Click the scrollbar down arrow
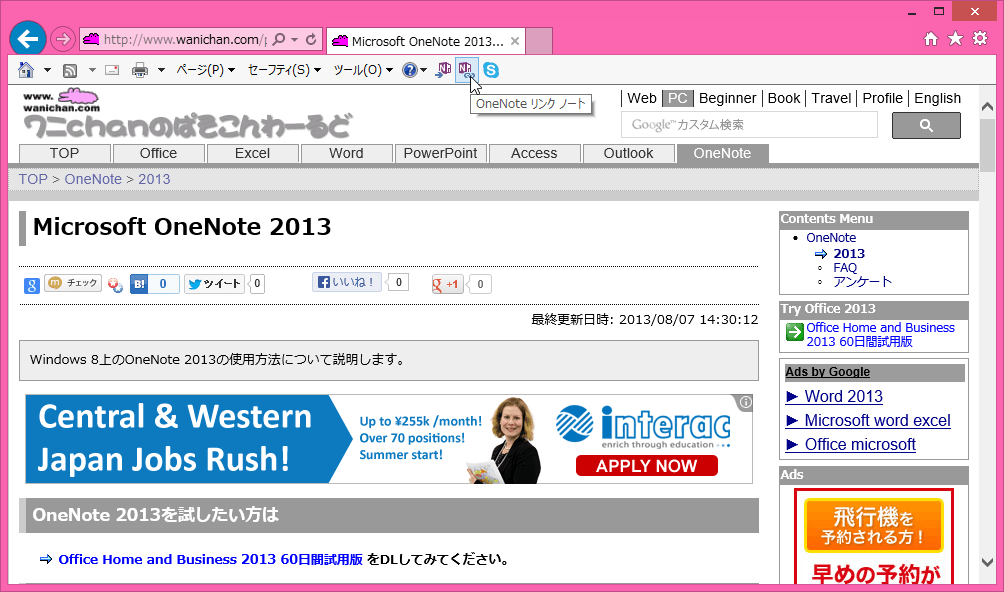This screenshot has height=592, width=1004. [987, 563]
